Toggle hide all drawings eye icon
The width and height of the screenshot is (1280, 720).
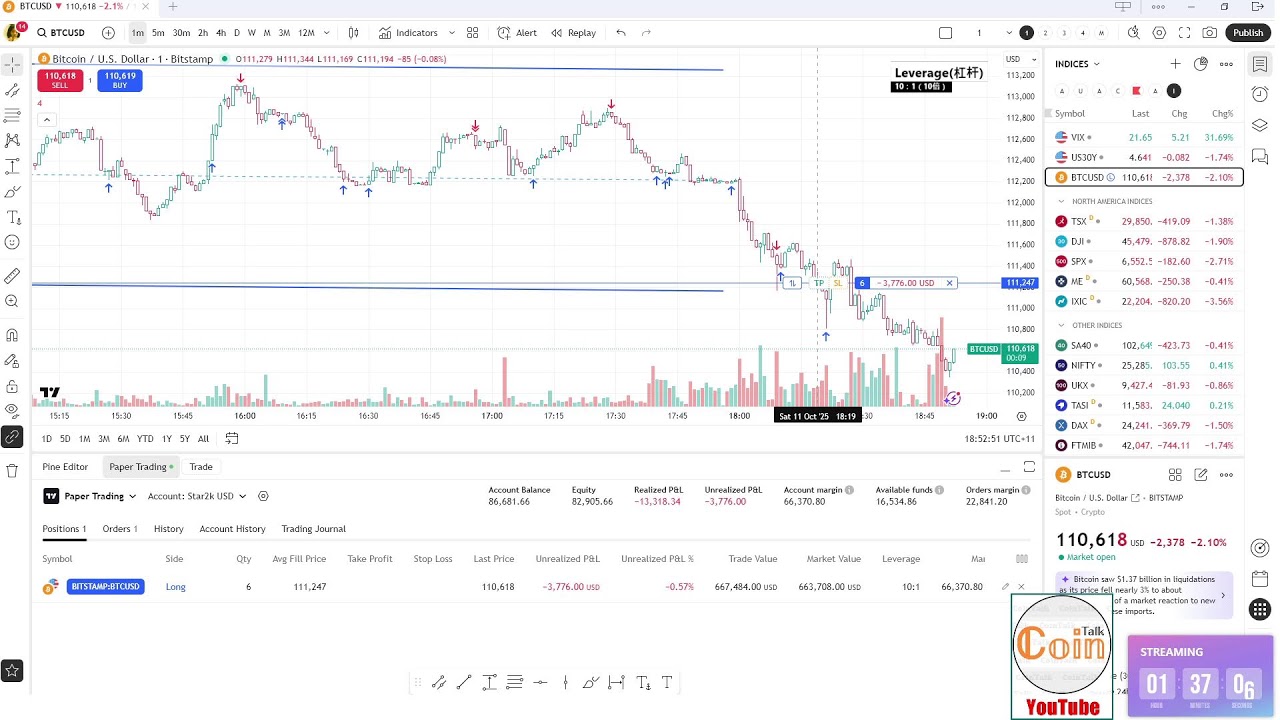12,410
